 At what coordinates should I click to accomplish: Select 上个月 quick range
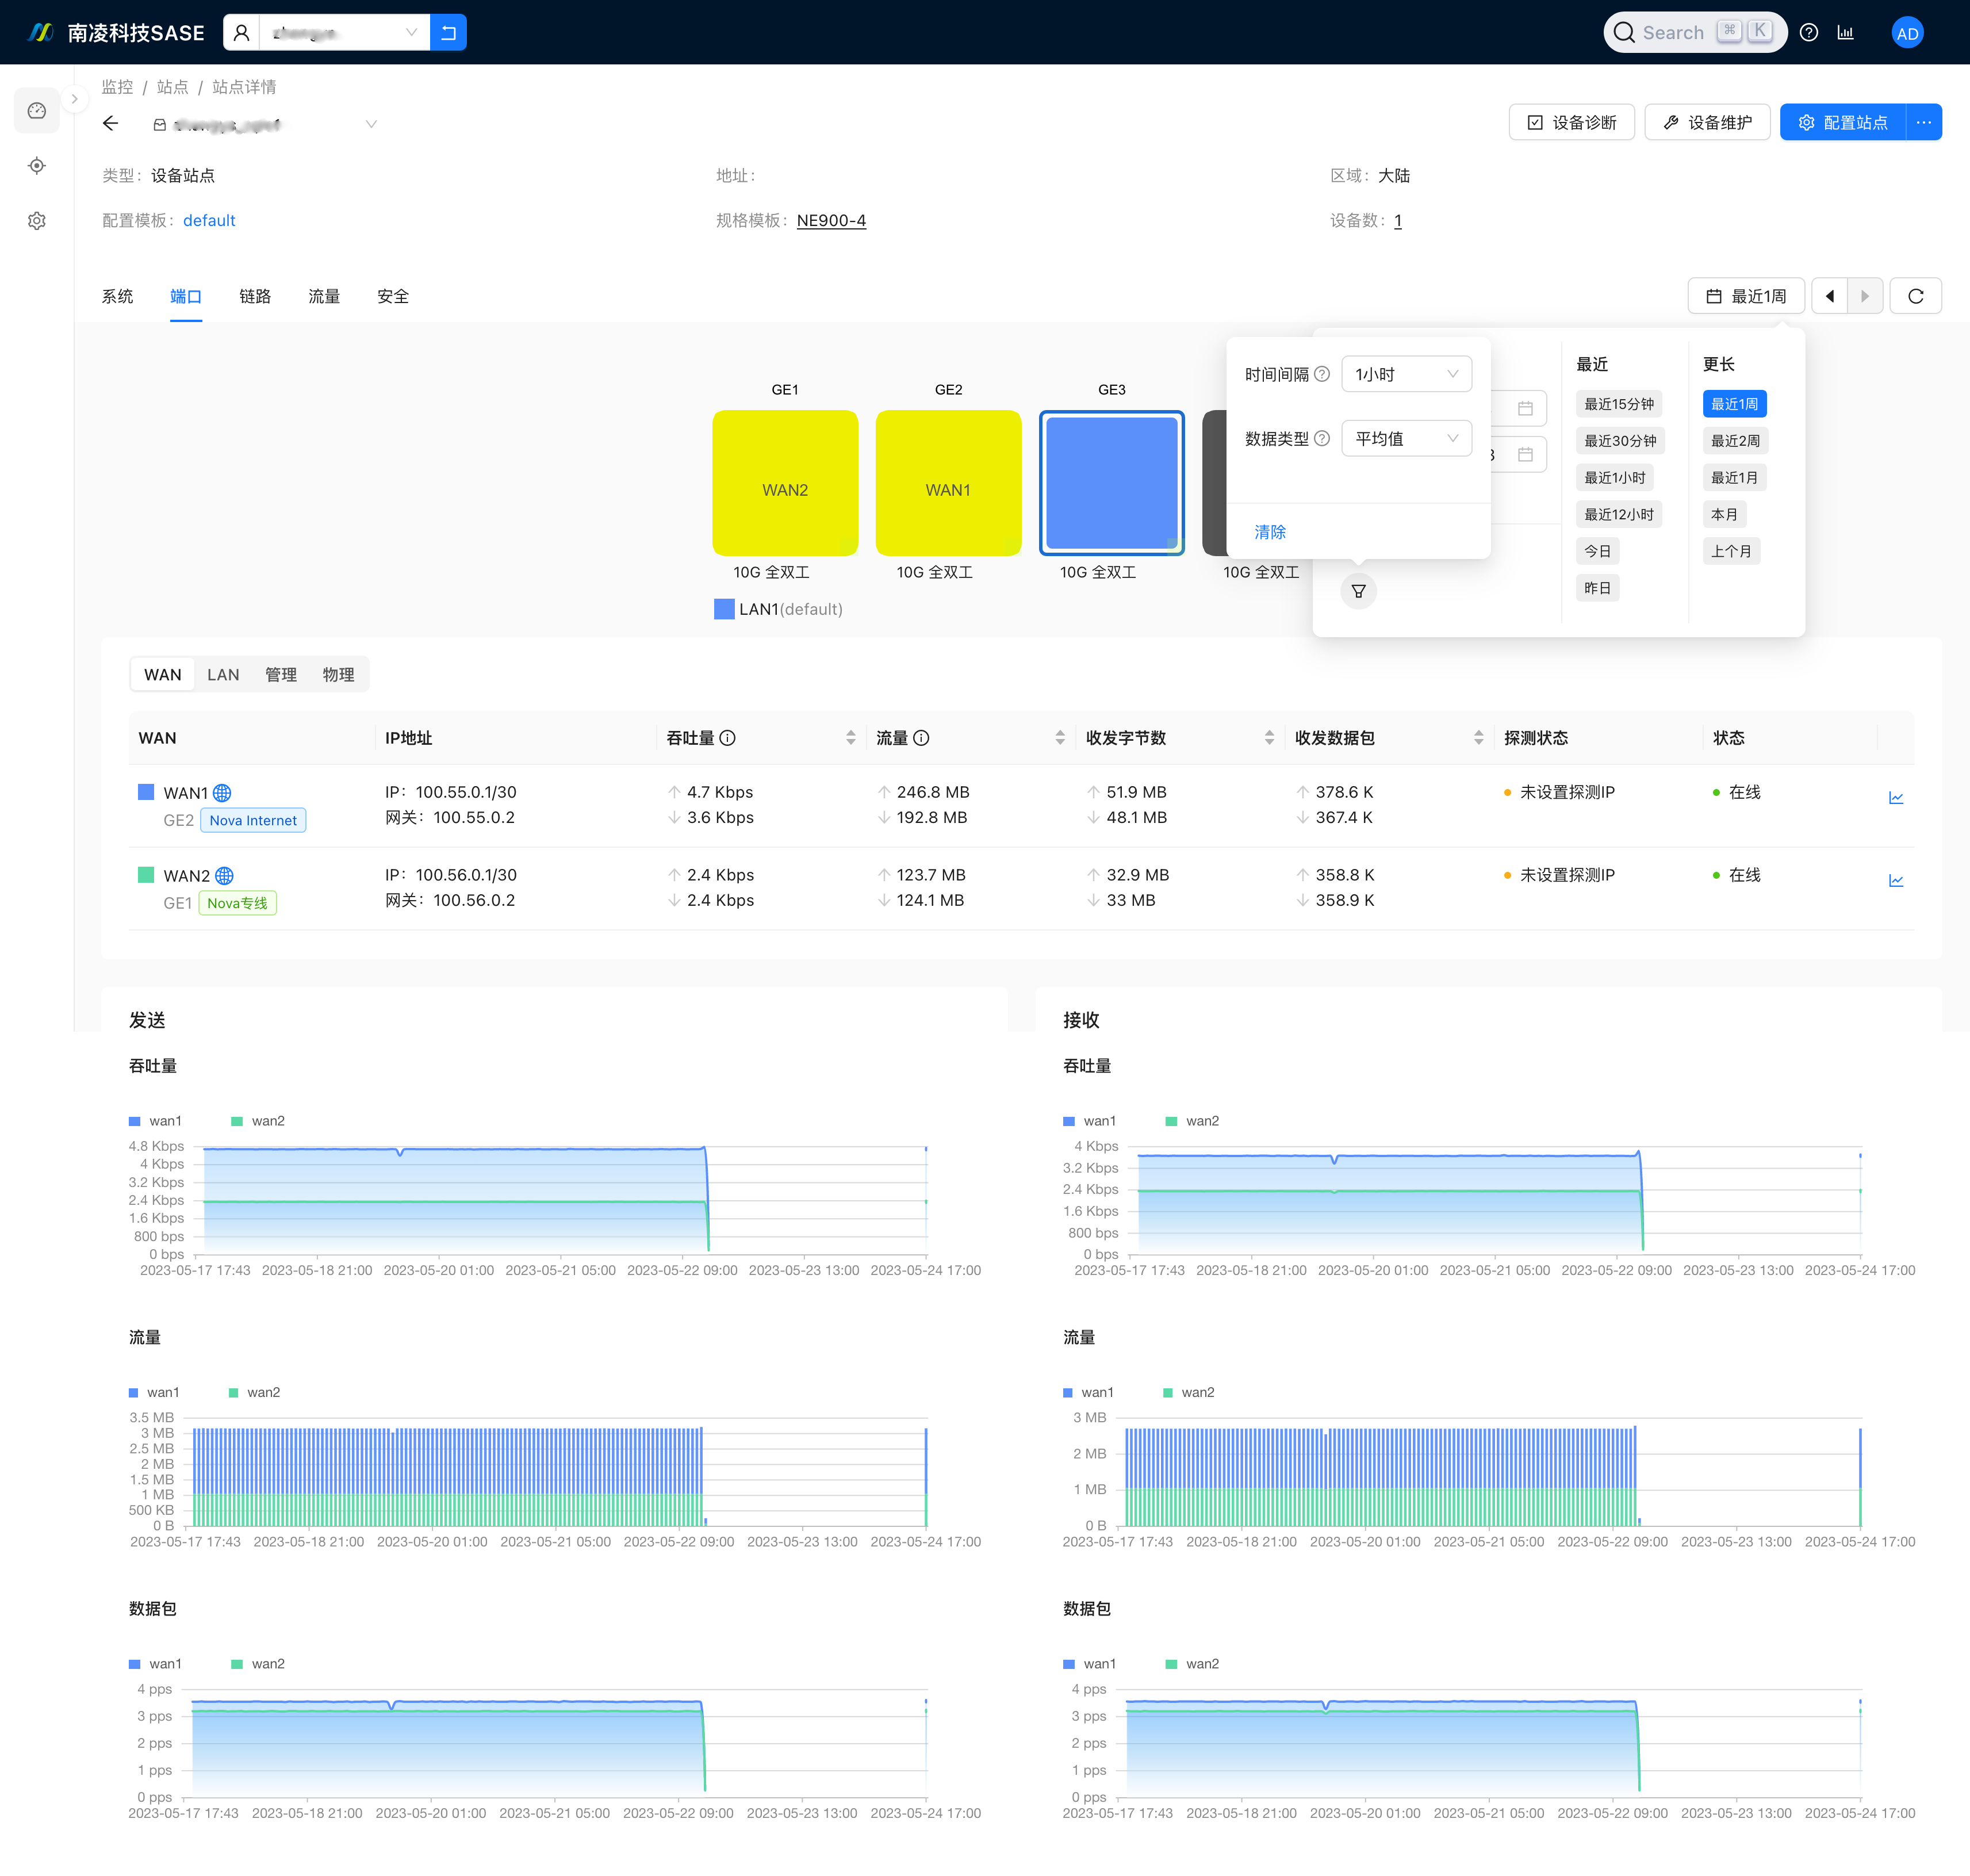click(x=1731, y=551)
